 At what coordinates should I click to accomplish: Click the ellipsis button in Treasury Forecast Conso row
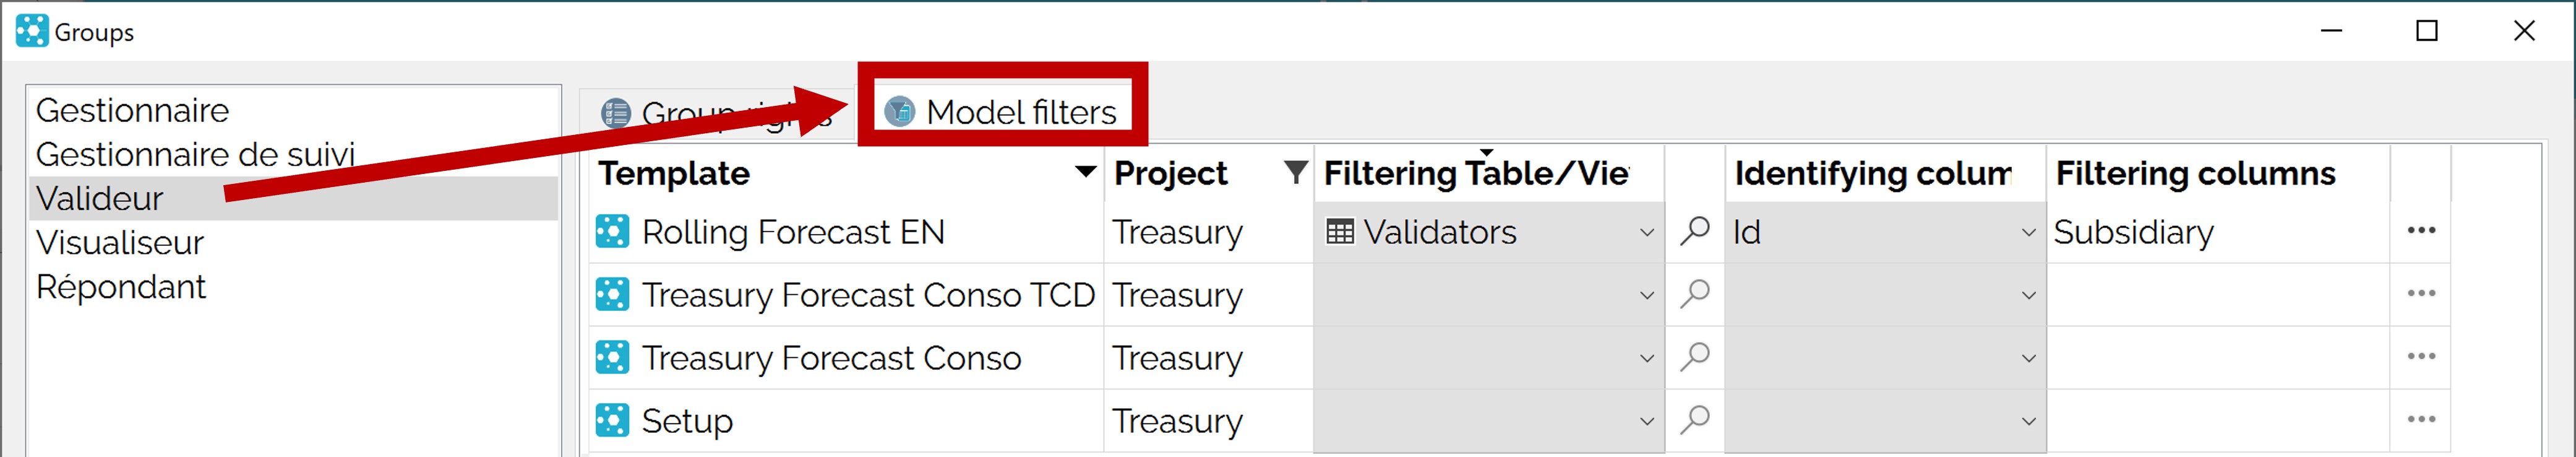point(2421,357)
